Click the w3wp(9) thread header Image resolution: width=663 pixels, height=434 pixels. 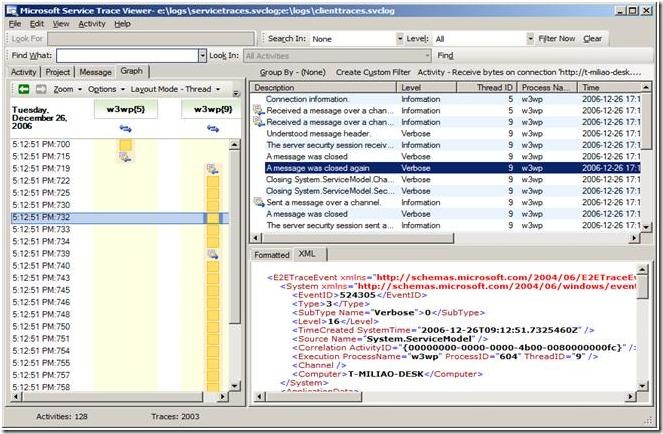[x=213, y=110]
